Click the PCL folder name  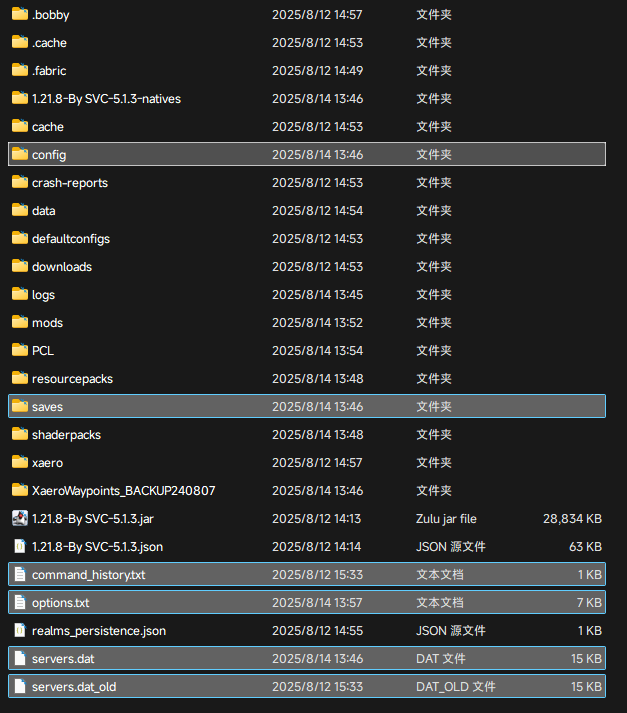43,351
